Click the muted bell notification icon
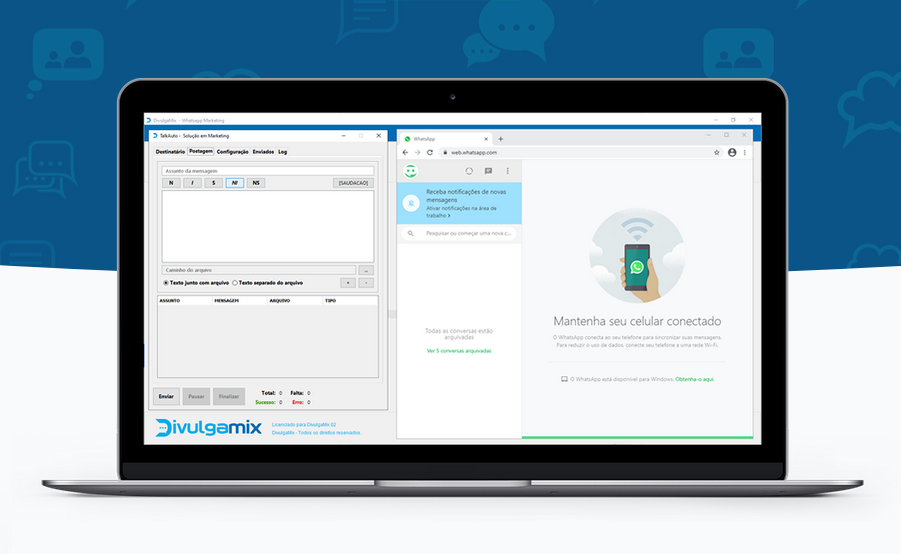The image size is (901, 554). [x=411, y=203]
